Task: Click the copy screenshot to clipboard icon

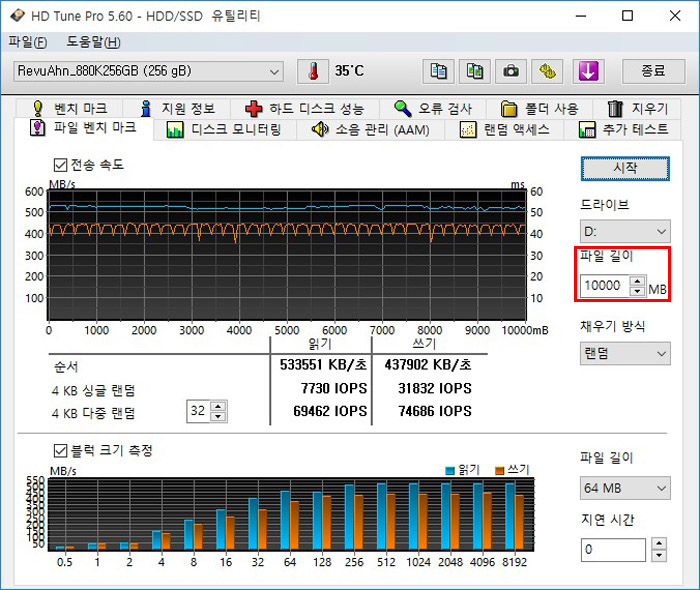Action: tap(475, 71)
